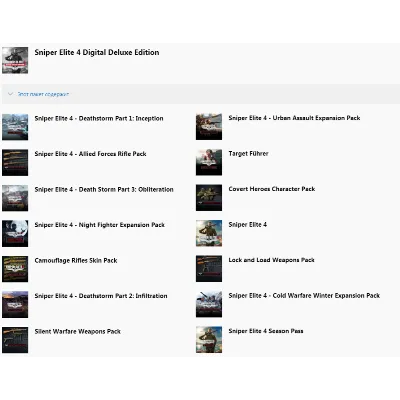The width and height of the screenshot is (400, 400).
Task: Collapse the package contents chevron
Action: [10, 94]
